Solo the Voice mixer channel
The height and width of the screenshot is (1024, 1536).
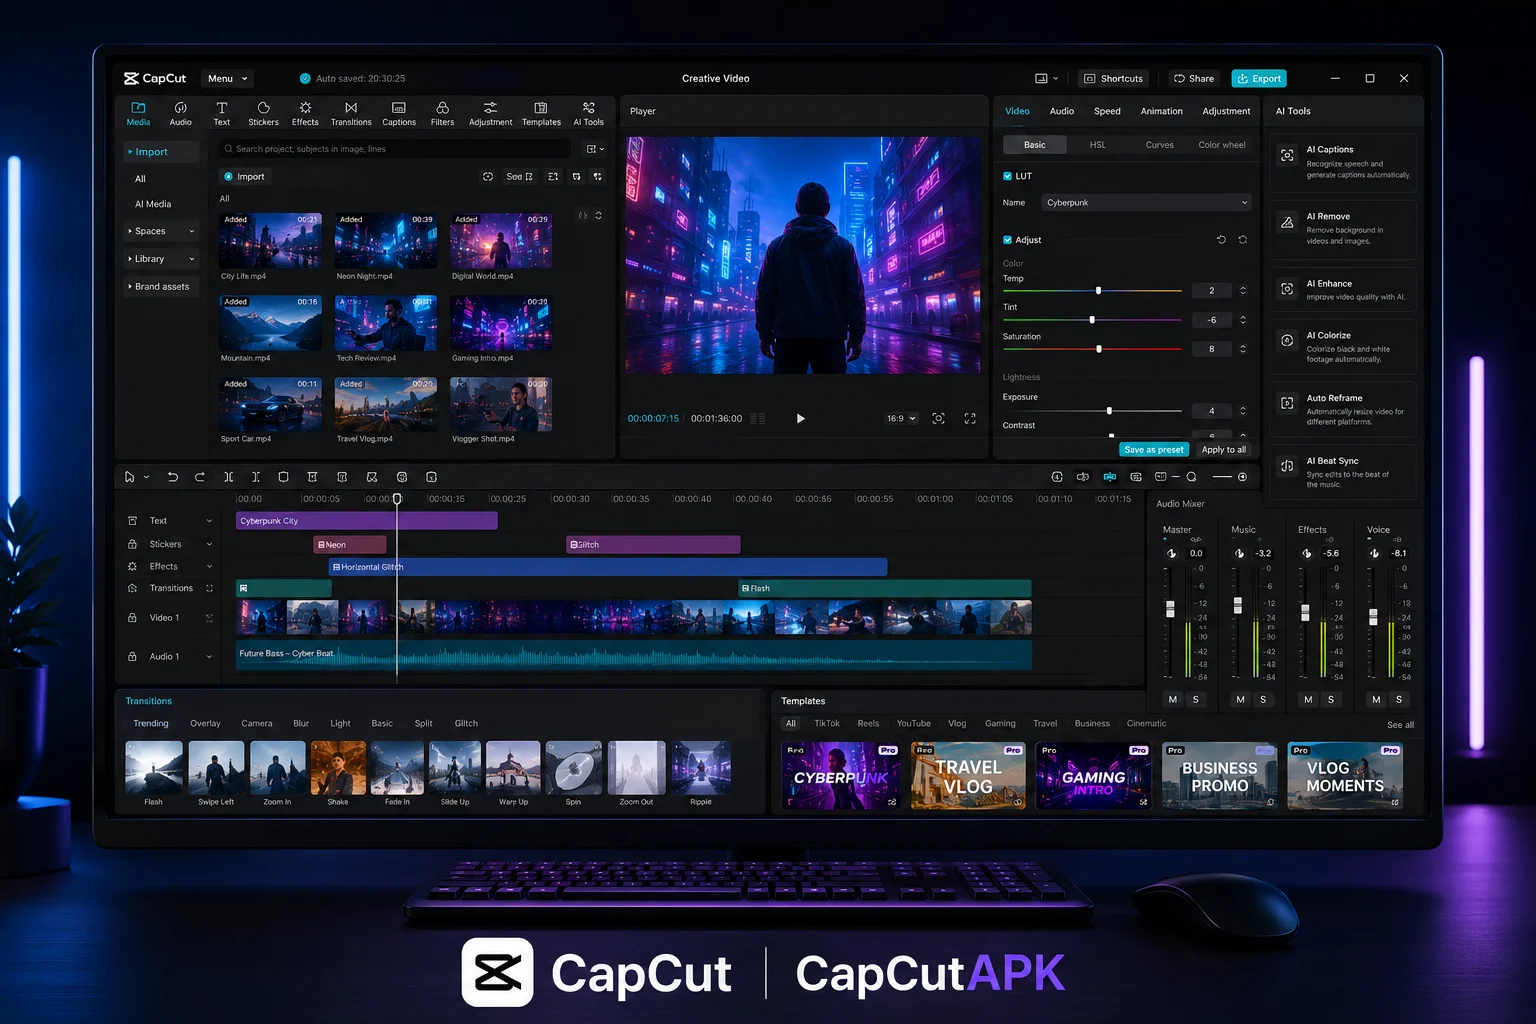tap(1399, 699)
